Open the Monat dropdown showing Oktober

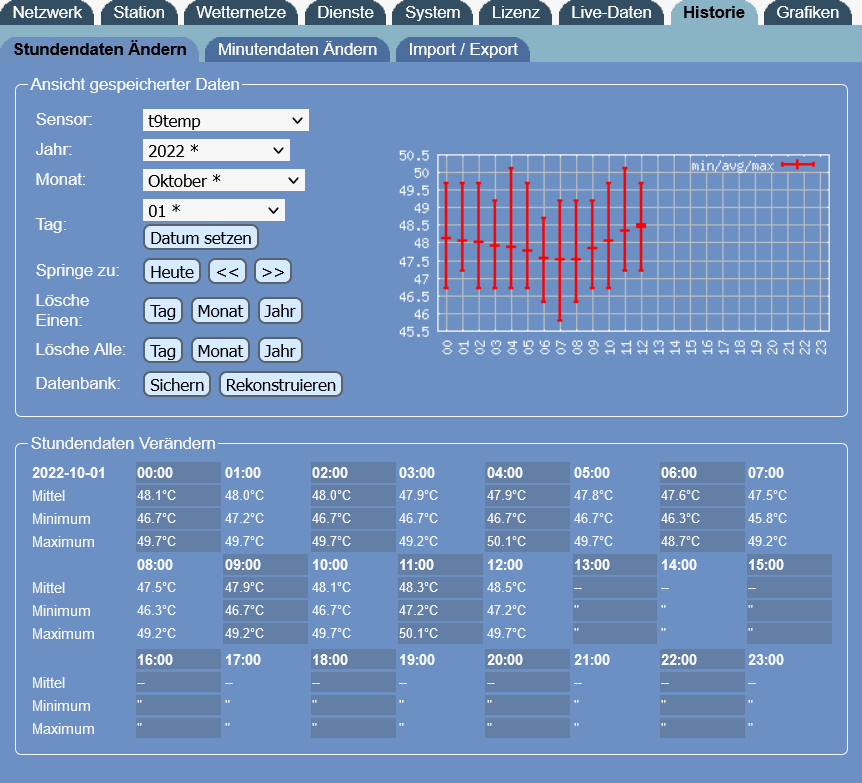point(223,181)
